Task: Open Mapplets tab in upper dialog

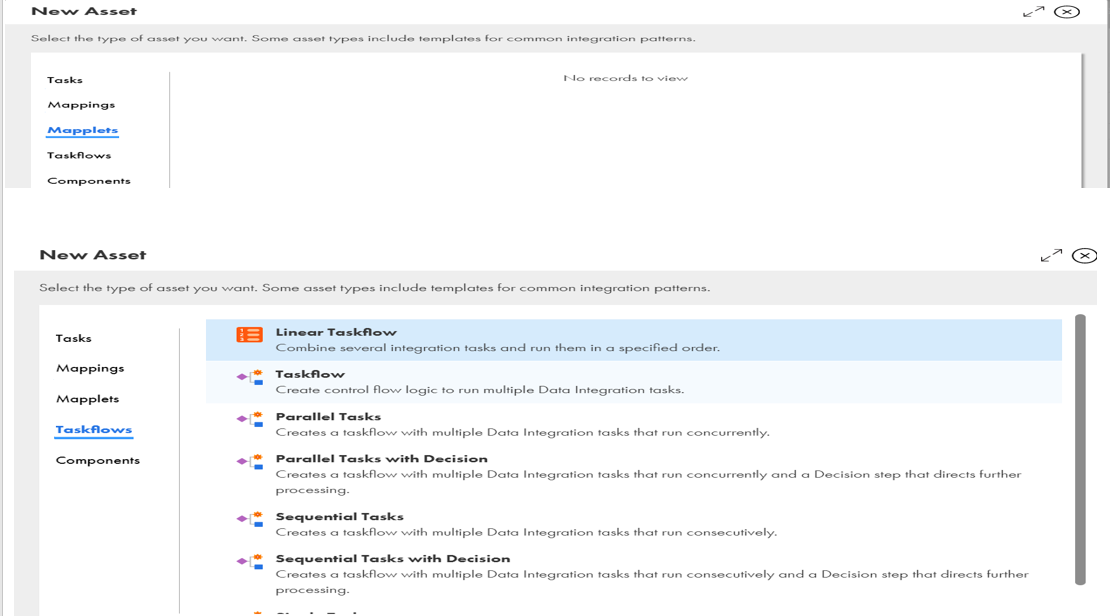Action: [x=83, y=130]
